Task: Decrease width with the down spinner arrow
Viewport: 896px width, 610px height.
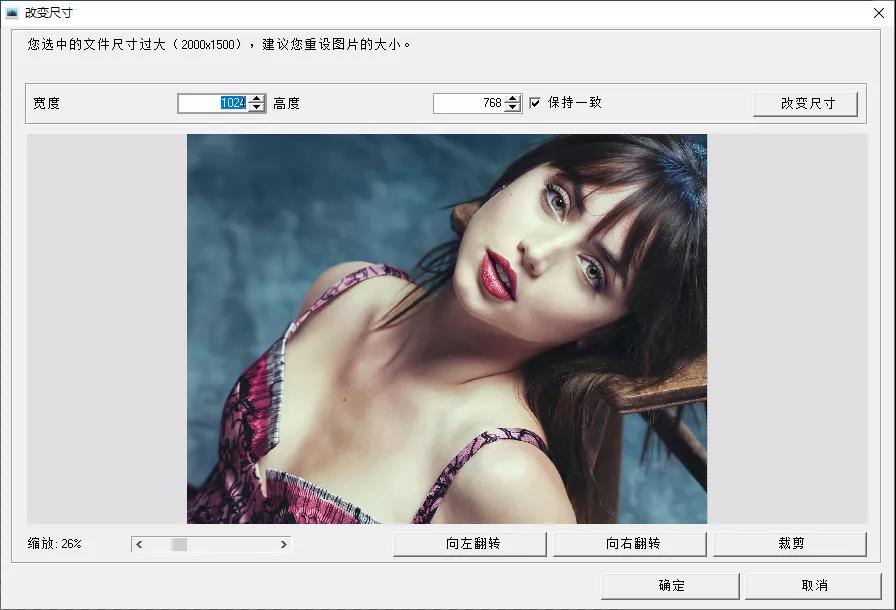Action: click(x=257, y=108)
